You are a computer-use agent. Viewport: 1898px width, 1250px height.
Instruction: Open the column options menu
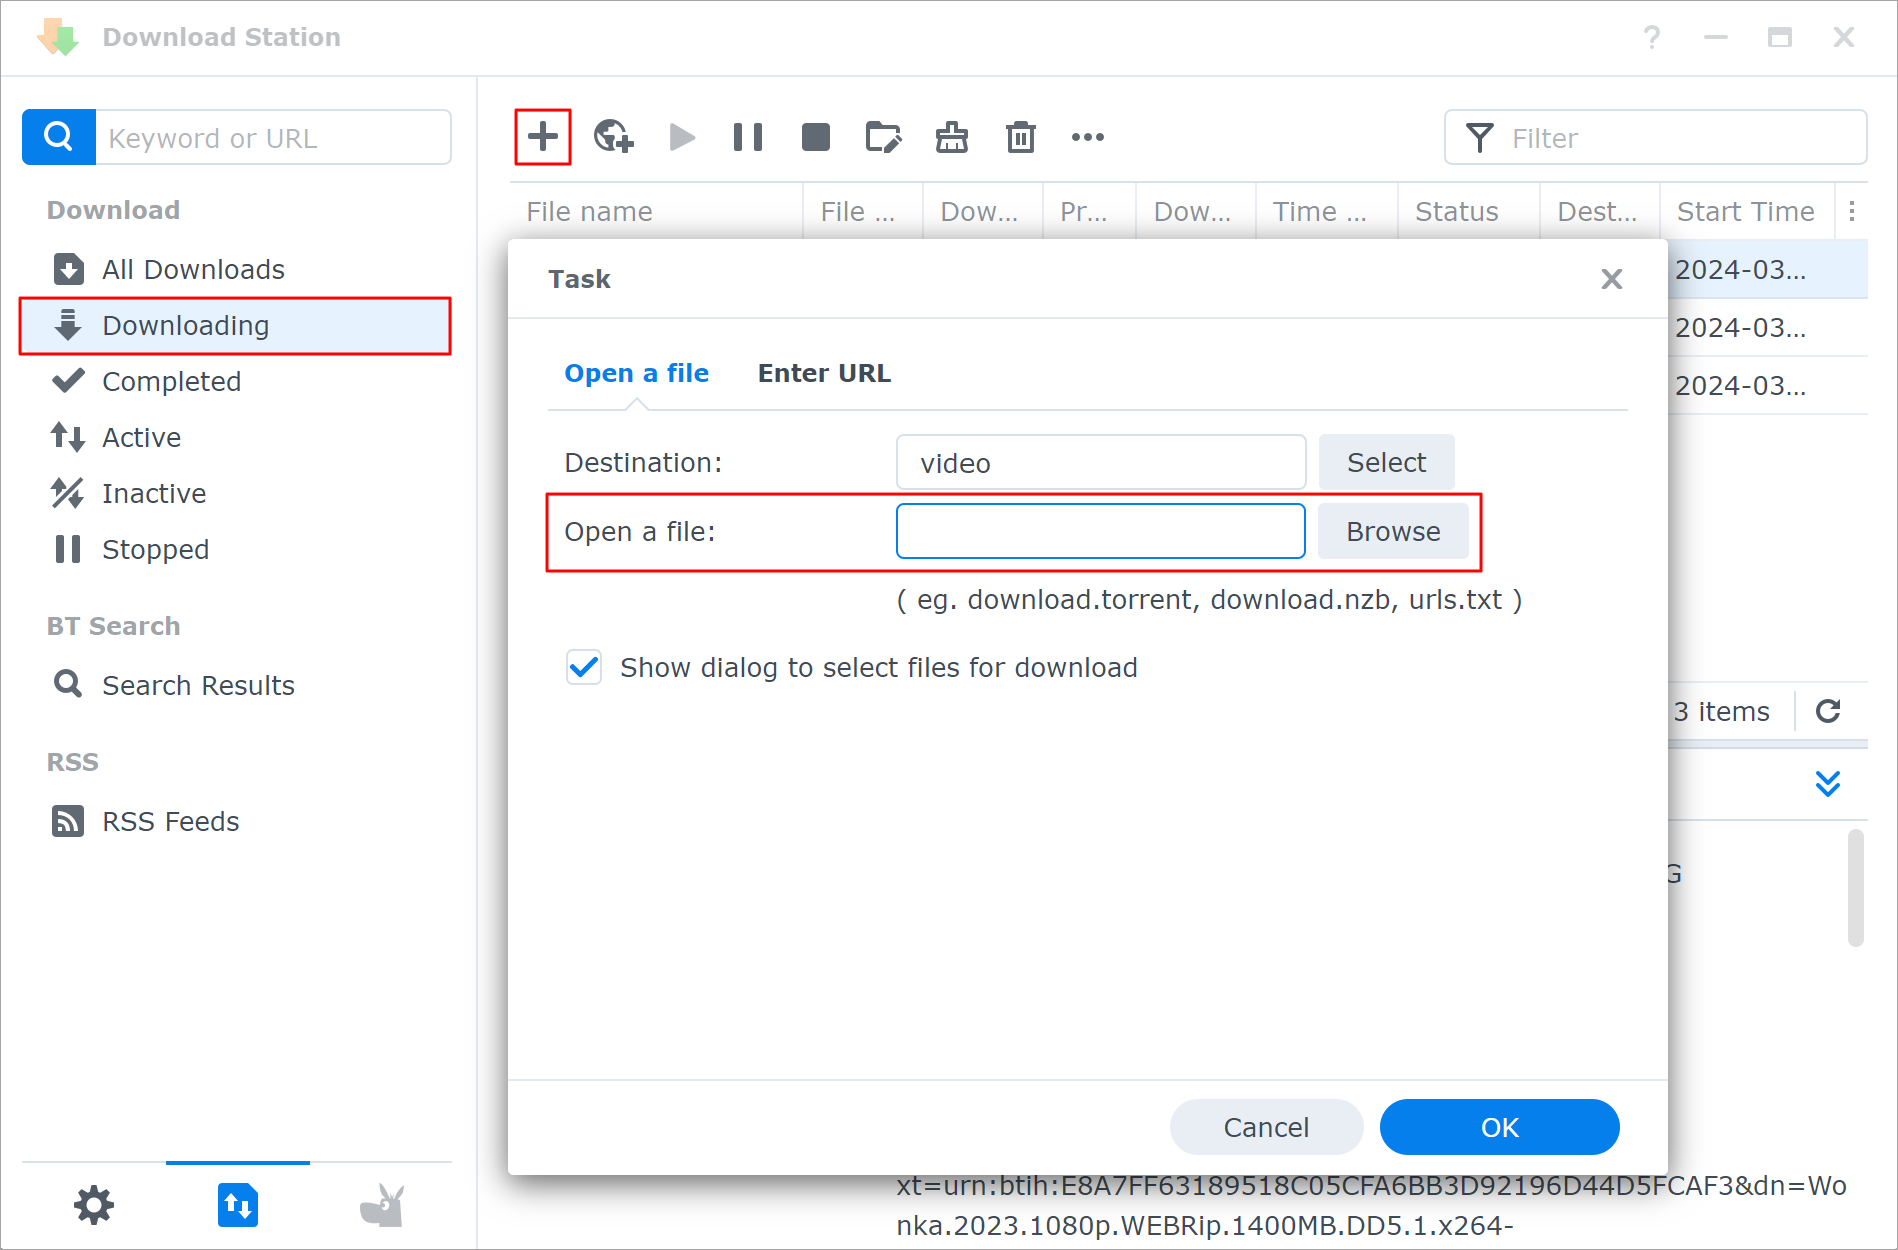pyautogui.click(x=1853, y=211)
